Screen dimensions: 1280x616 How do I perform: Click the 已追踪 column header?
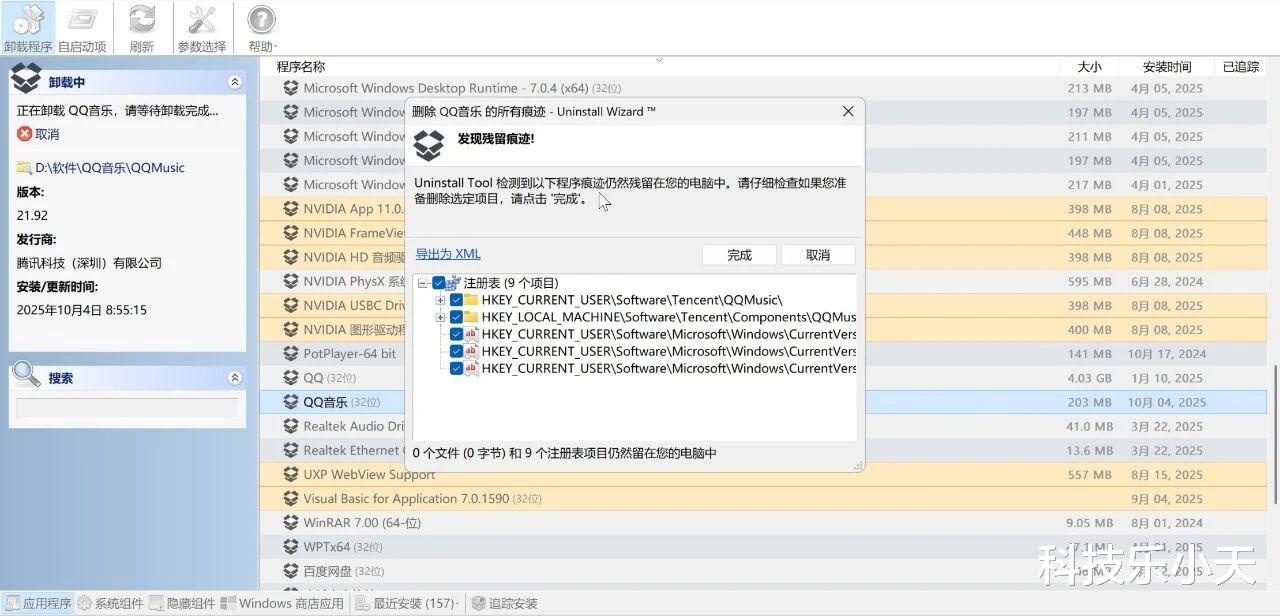[x=1241, y=67]
